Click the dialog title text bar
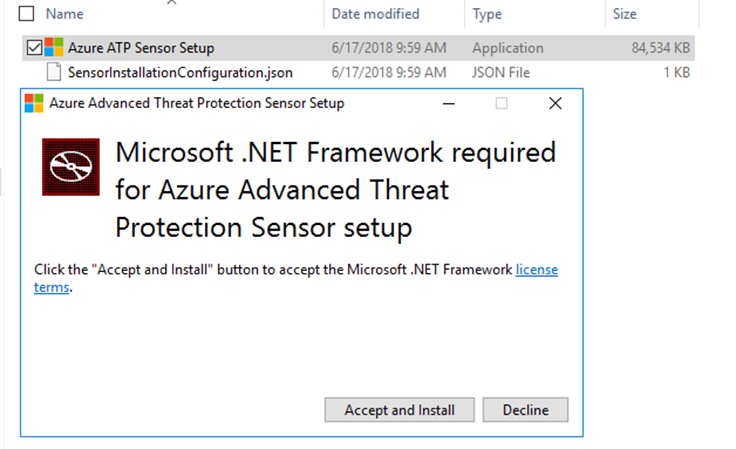 (197, 103)
